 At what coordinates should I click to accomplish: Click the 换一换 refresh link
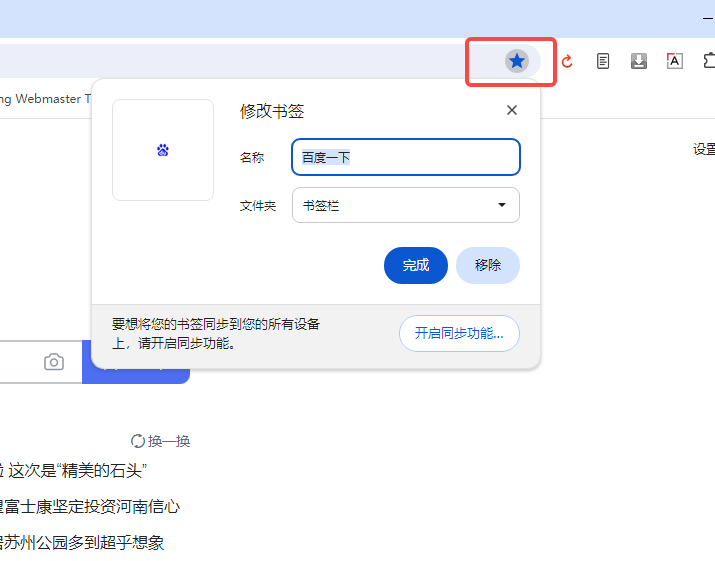click(x=161, y=441)
